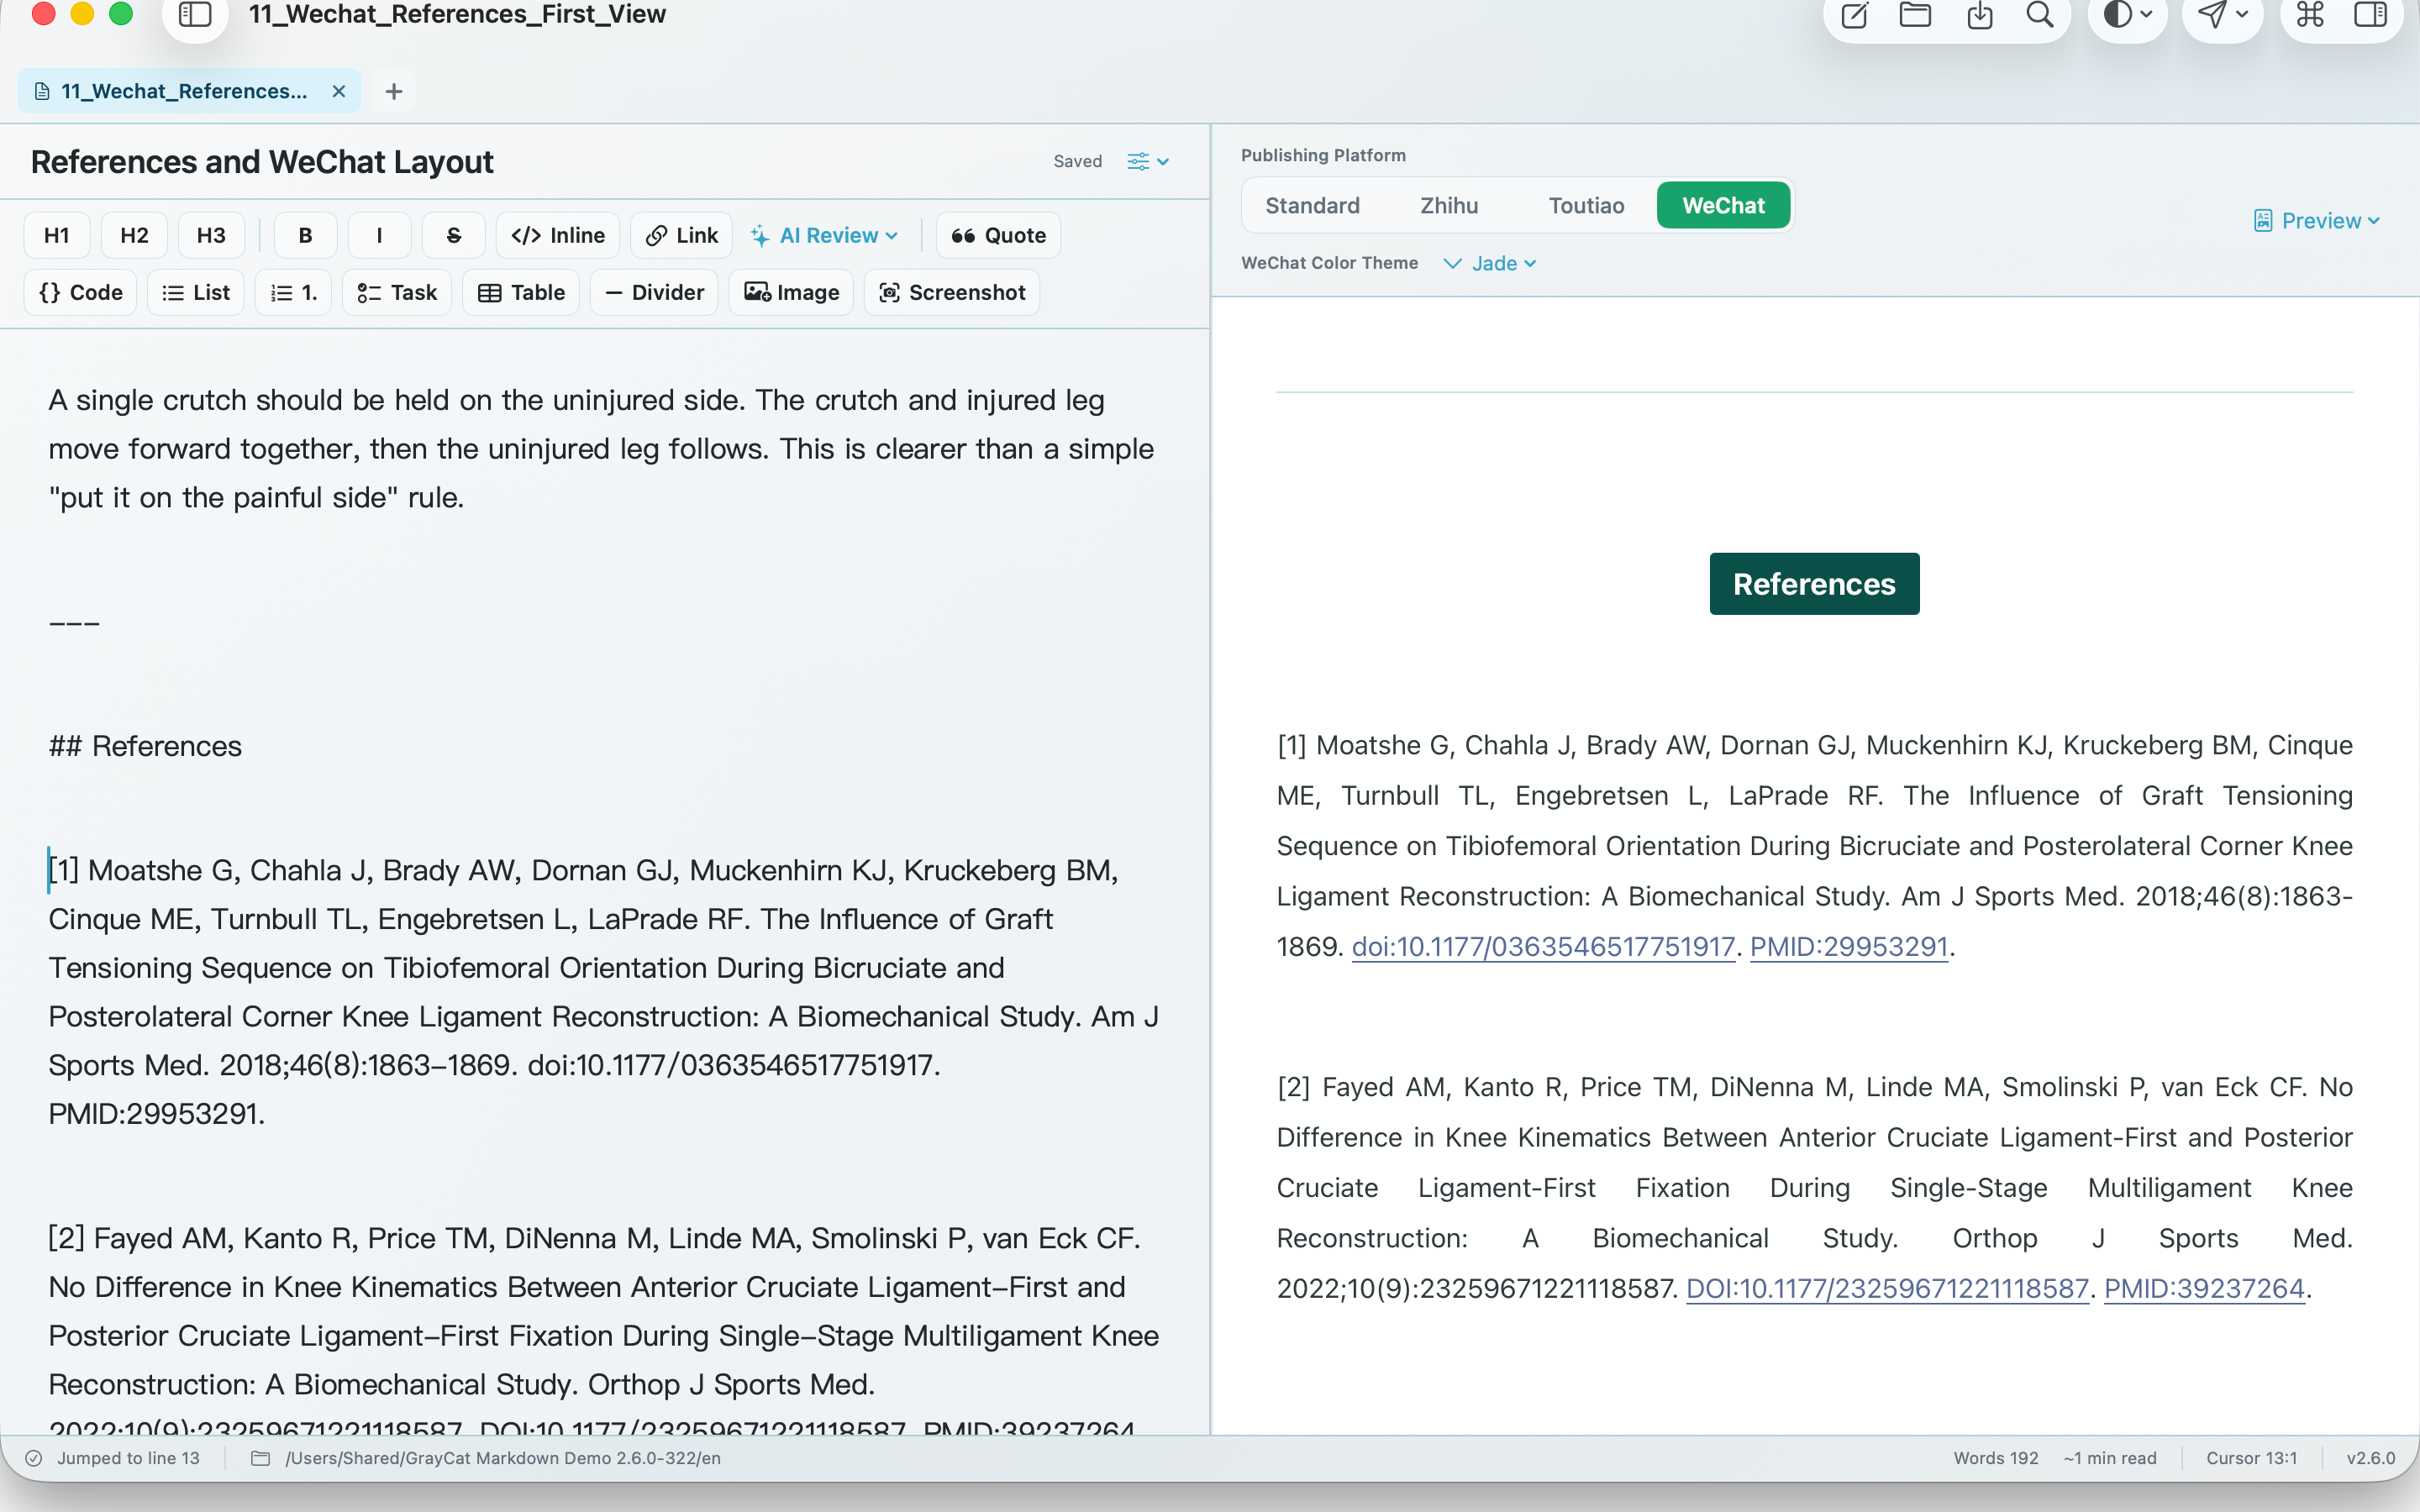This screenshot has width=2420, height=1512.
Task: Click the v2.6.0 version label
Action: click(x=2371, y=1458)
